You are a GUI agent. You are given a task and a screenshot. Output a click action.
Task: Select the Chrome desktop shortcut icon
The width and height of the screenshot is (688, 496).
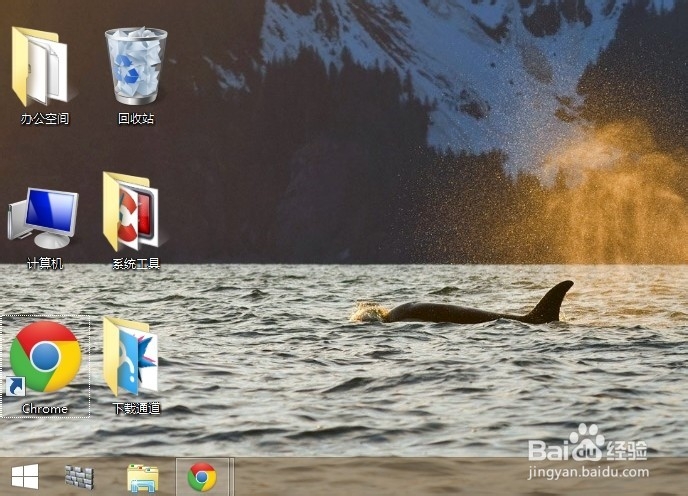point(45,356)
